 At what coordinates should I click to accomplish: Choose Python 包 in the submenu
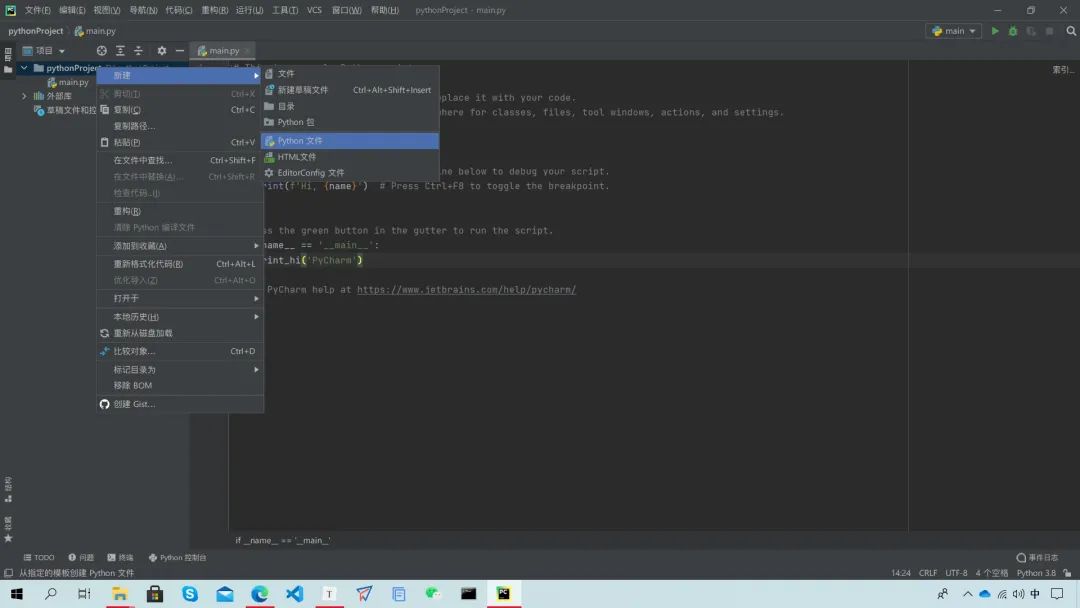(350, 123)
